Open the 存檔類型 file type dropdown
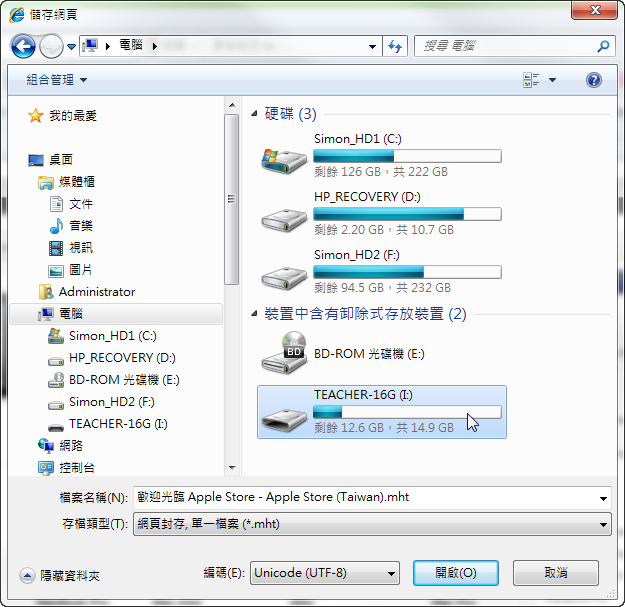 pyautogui.click(x=372, y=524)
